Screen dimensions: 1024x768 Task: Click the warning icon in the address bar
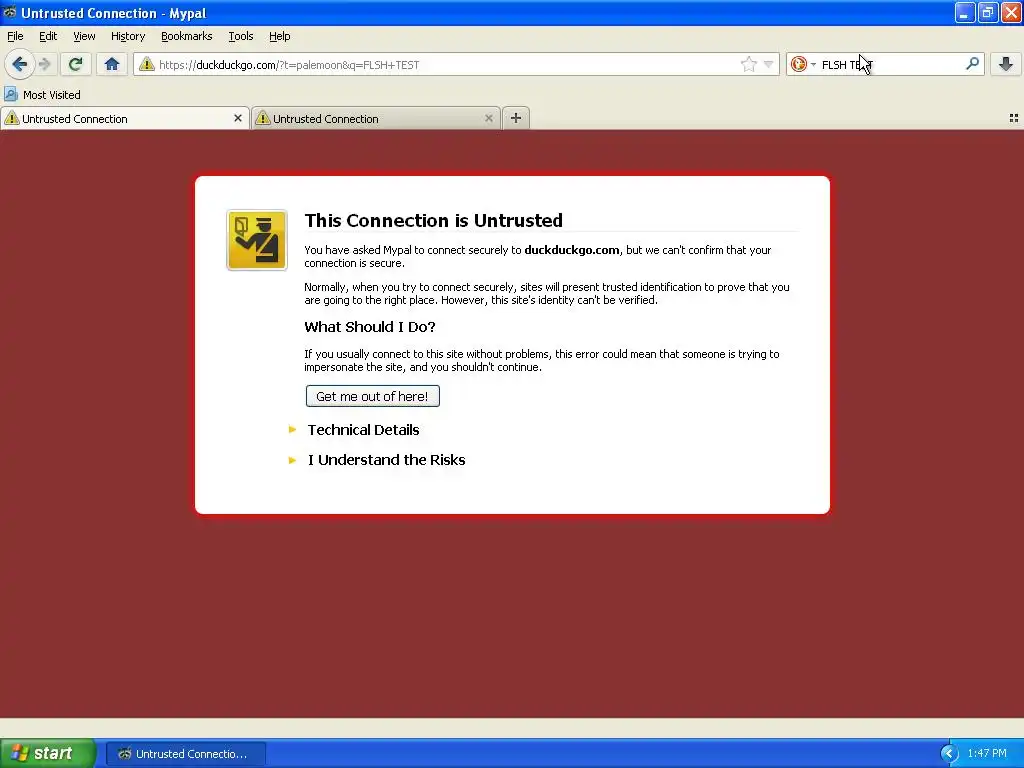point(147,64)
